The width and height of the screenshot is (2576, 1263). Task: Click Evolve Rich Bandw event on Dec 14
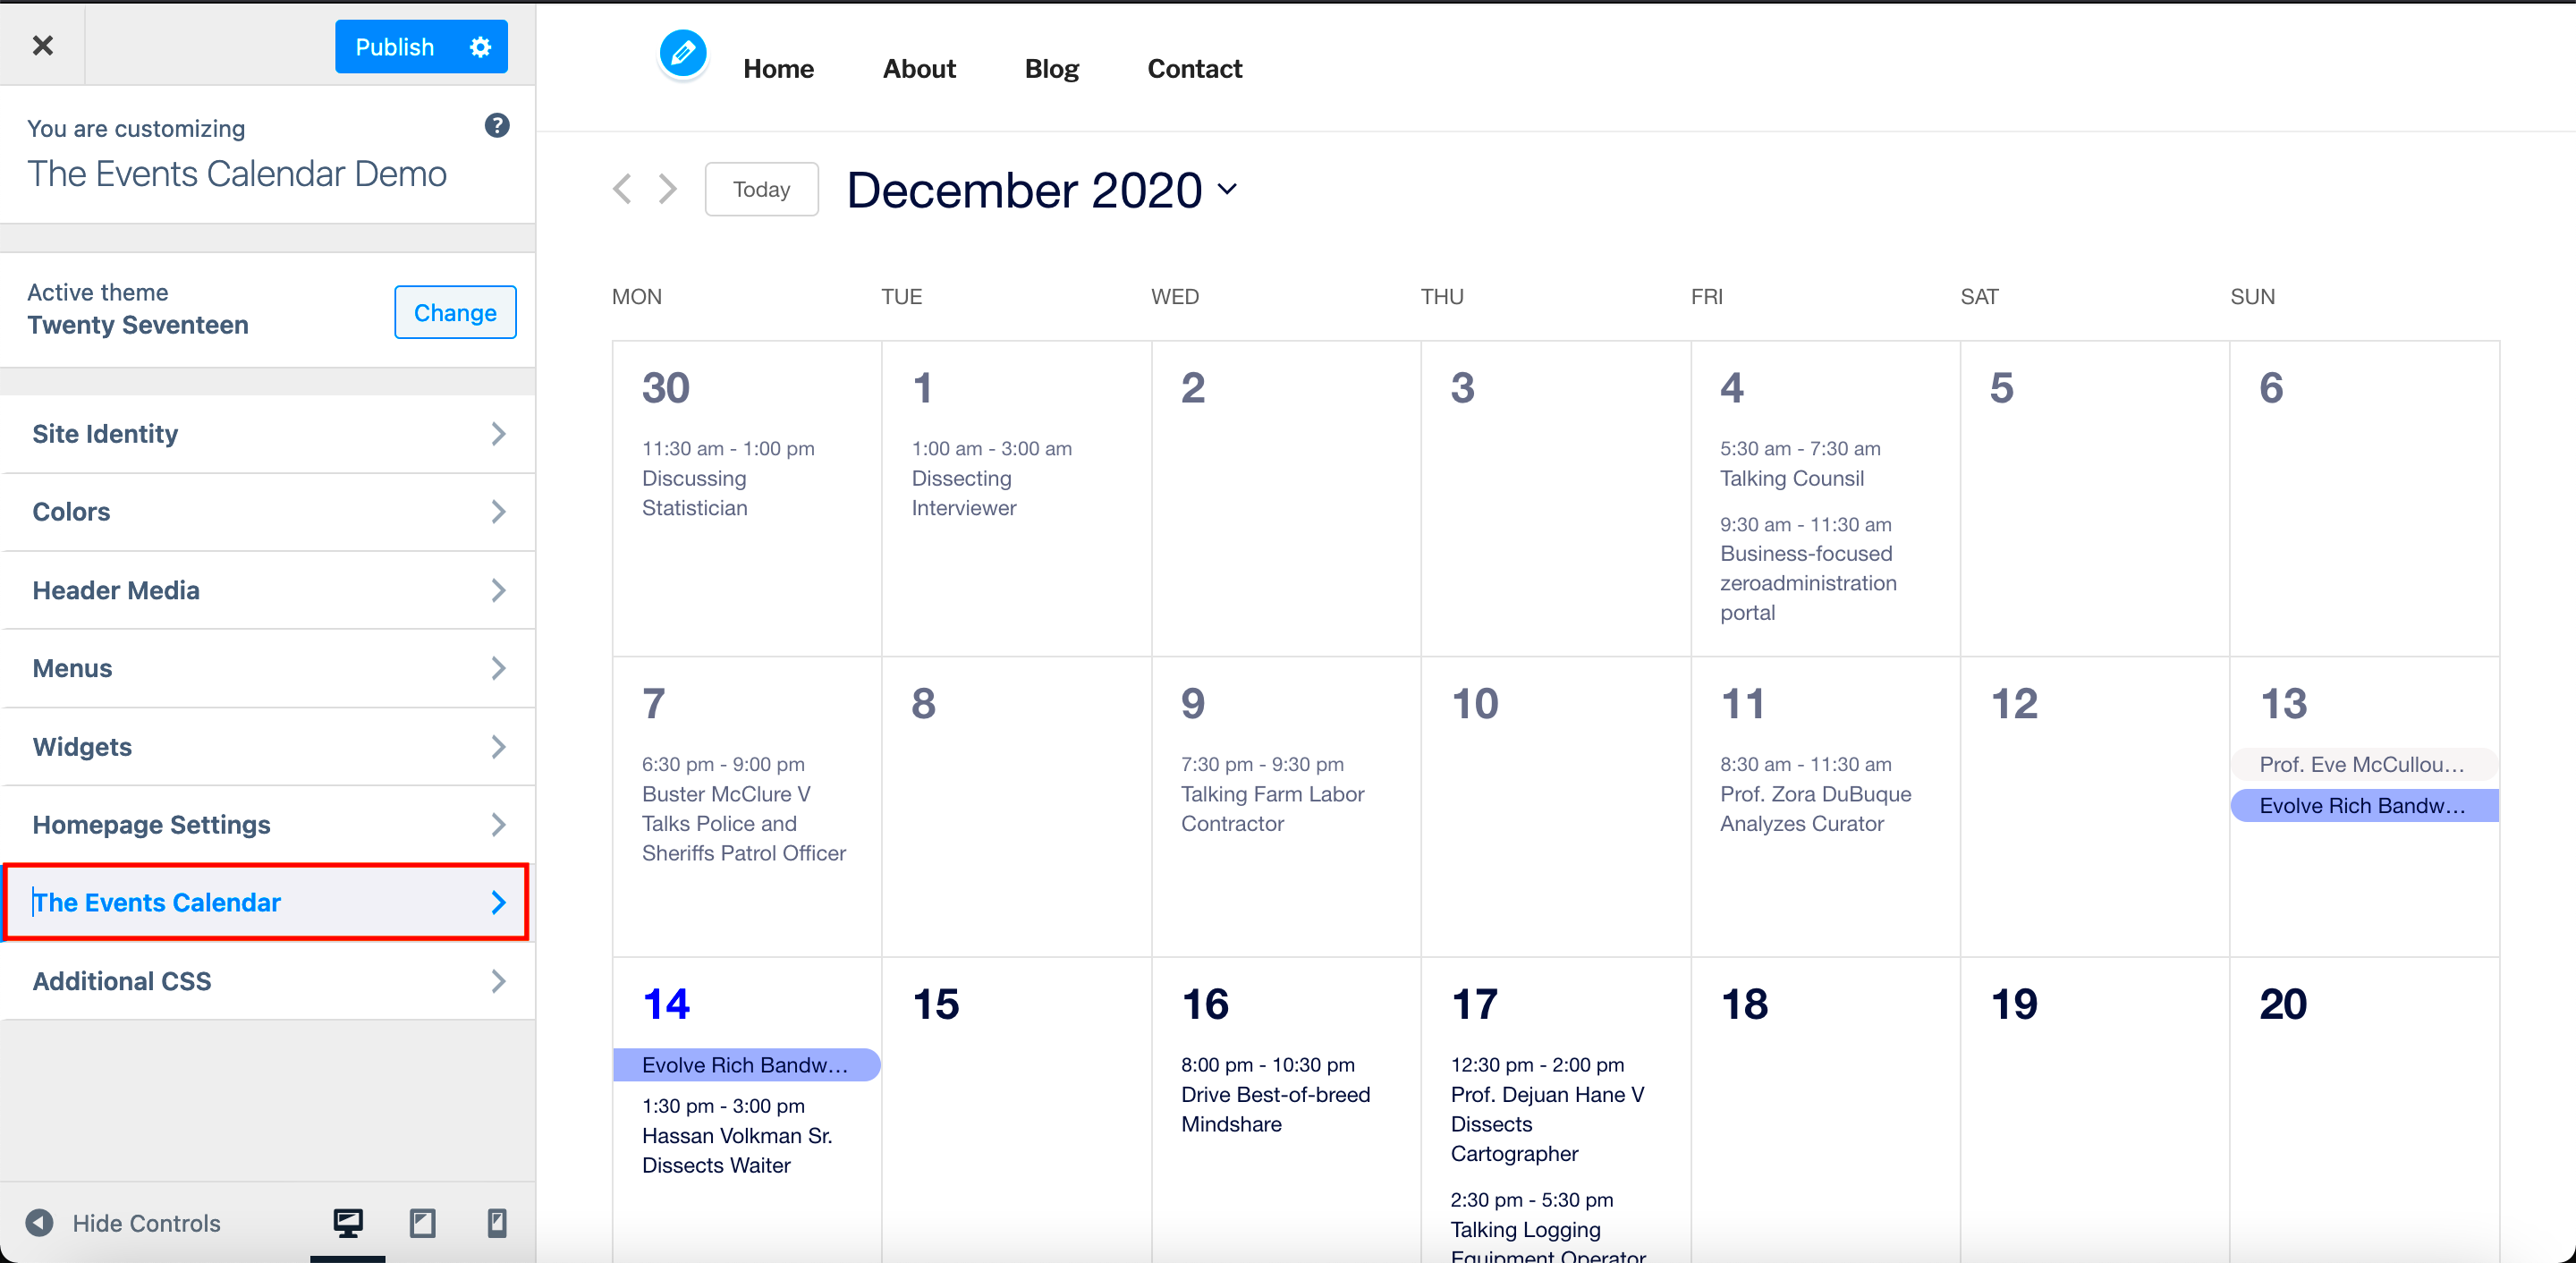point(744,1063)
